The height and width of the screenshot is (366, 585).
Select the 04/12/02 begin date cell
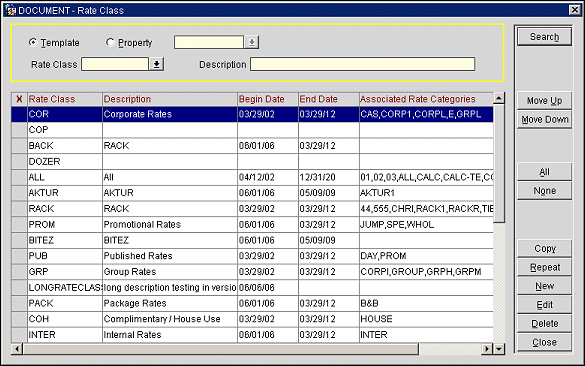coord(268,177)
